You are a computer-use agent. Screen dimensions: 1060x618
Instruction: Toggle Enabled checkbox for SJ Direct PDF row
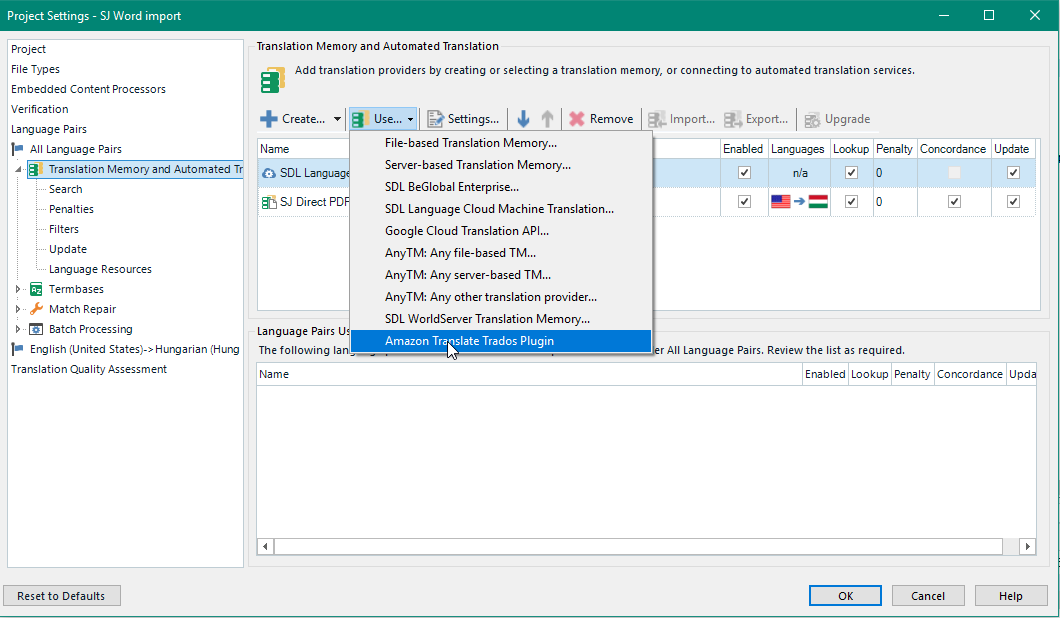tap(744, 201)
